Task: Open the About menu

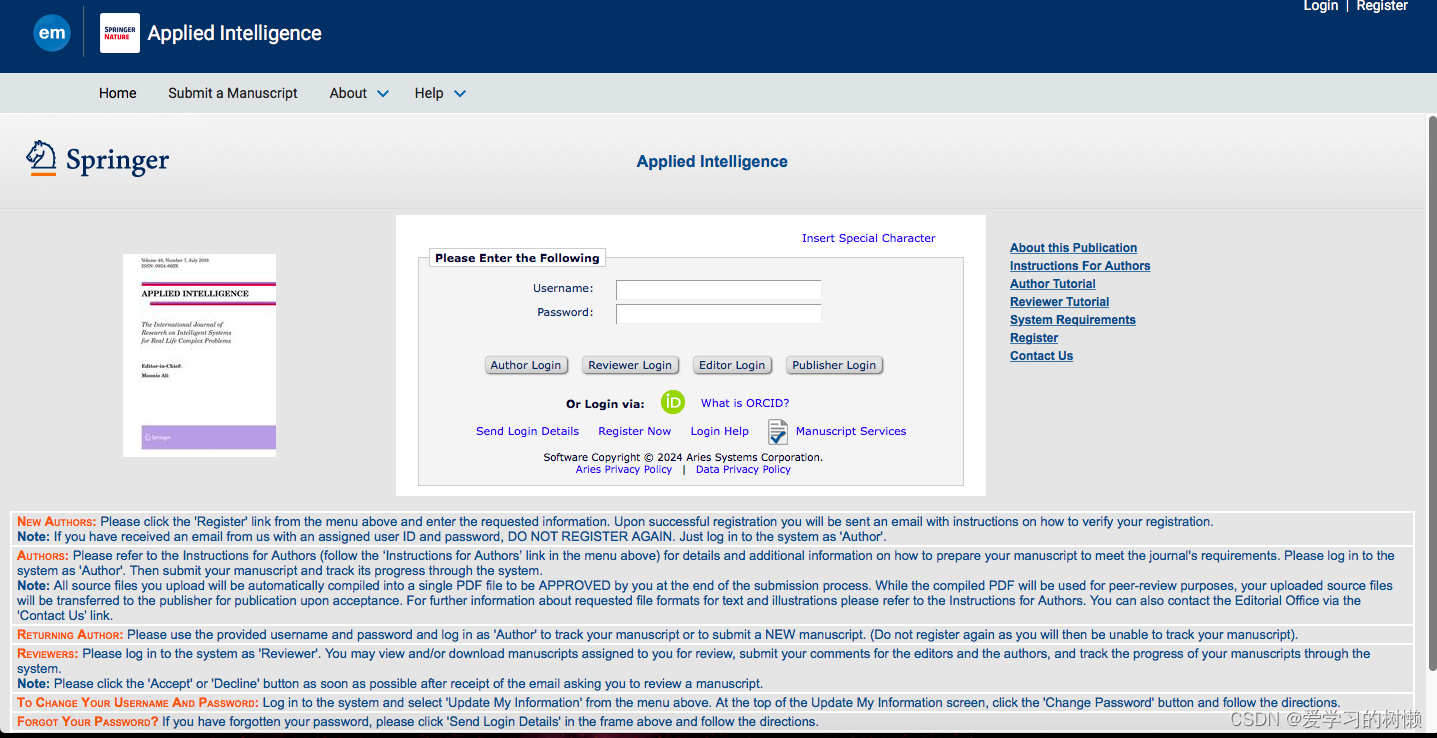Action: point(348,93)
